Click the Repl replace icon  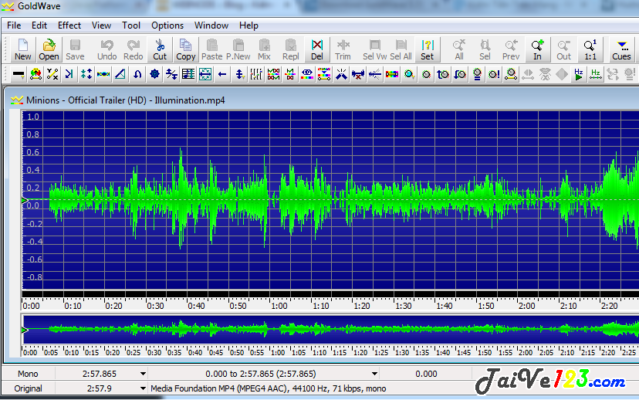coord(291,50)
